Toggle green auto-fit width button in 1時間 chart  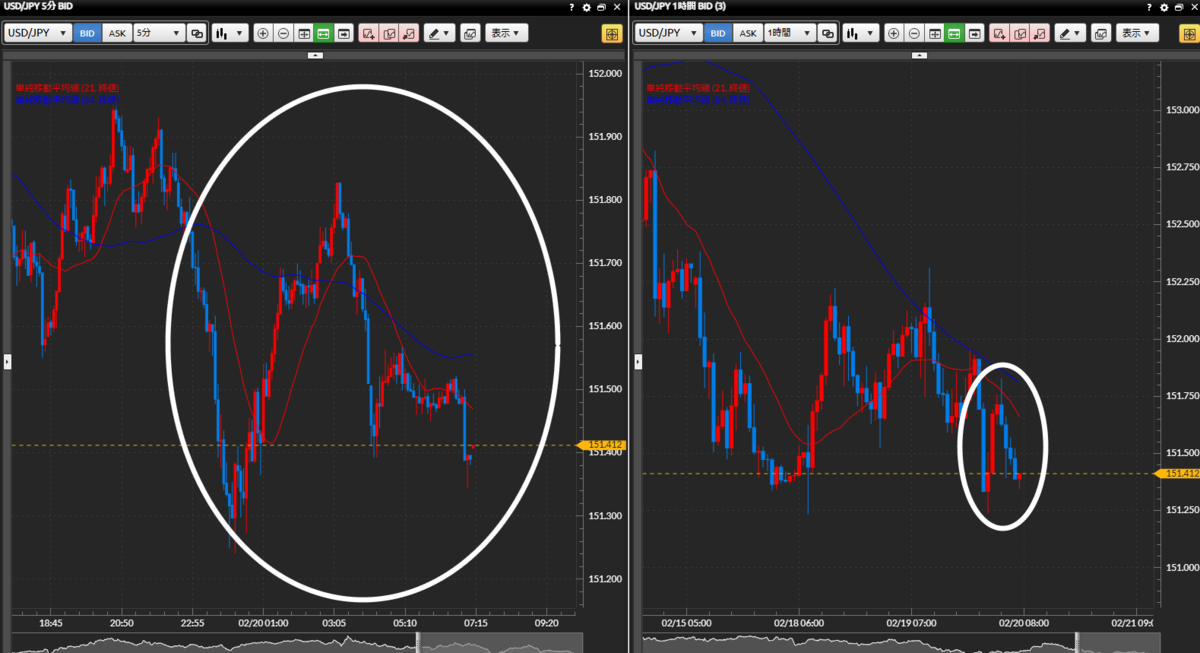click(953, 33)
